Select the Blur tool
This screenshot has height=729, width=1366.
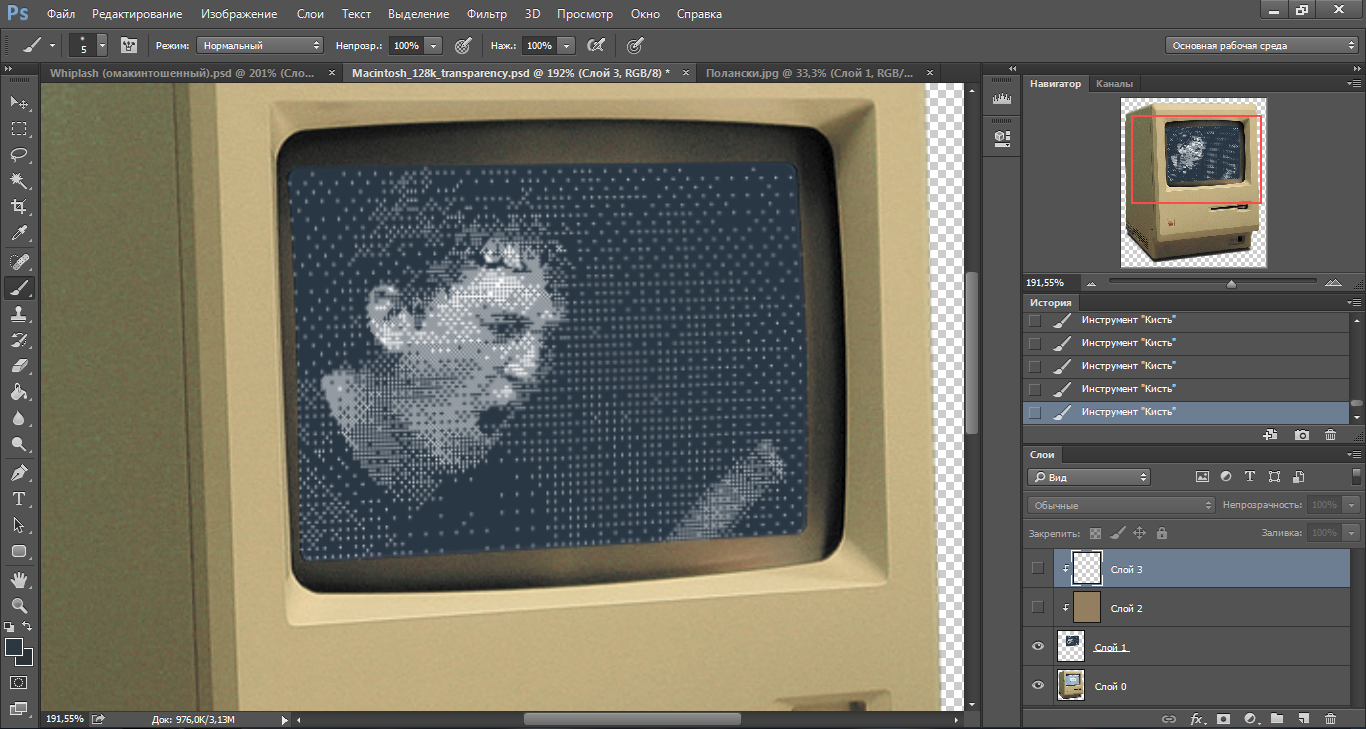(19, 419)
